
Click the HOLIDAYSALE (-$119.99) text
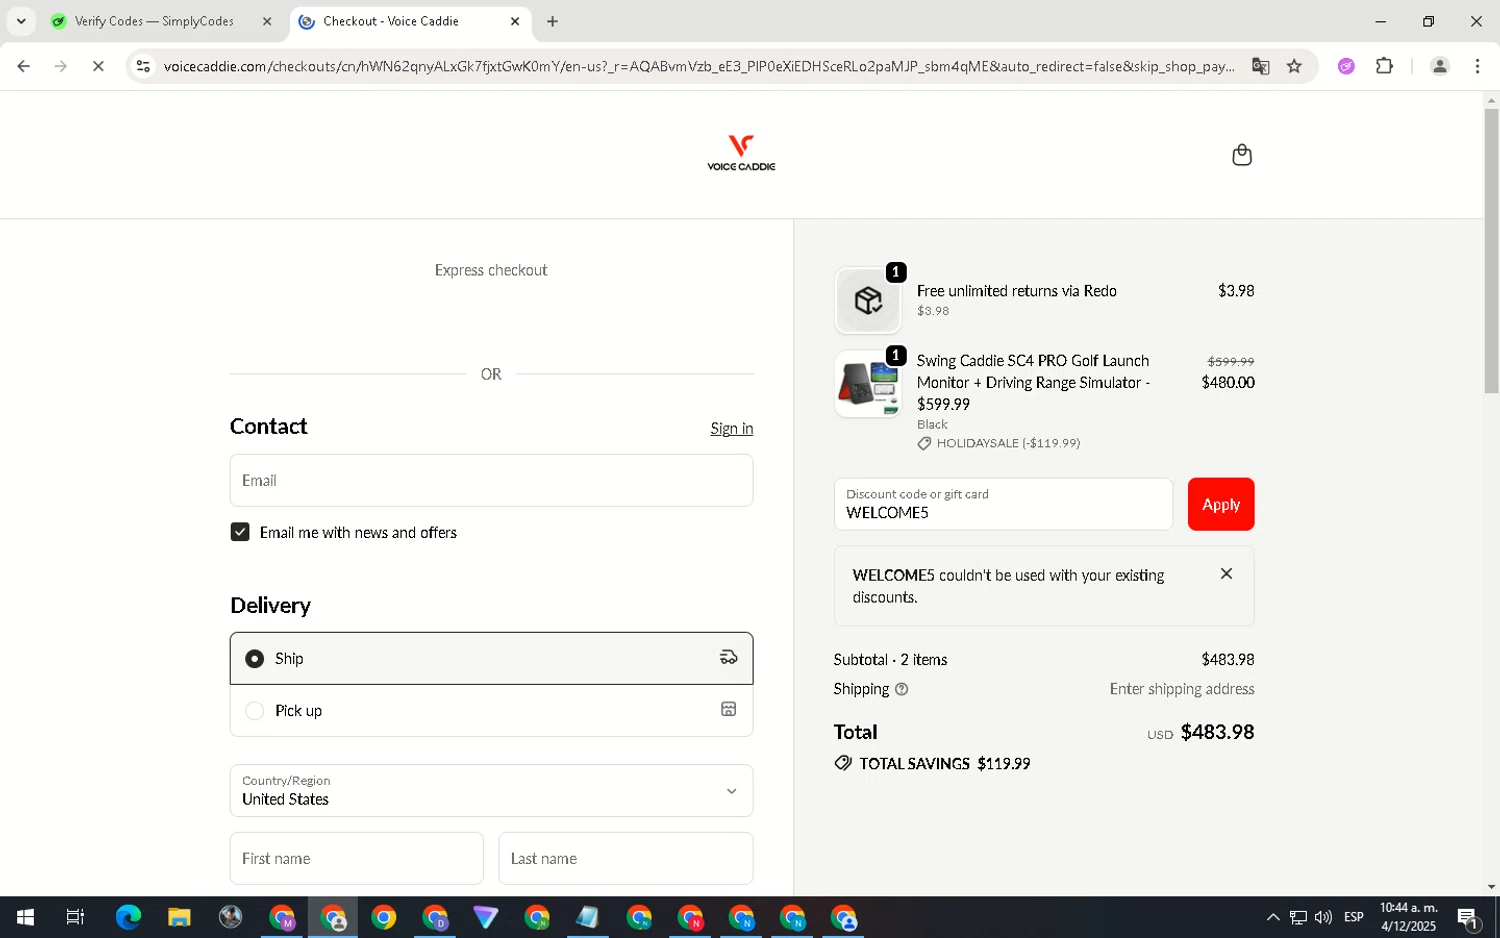[1008, 443]
